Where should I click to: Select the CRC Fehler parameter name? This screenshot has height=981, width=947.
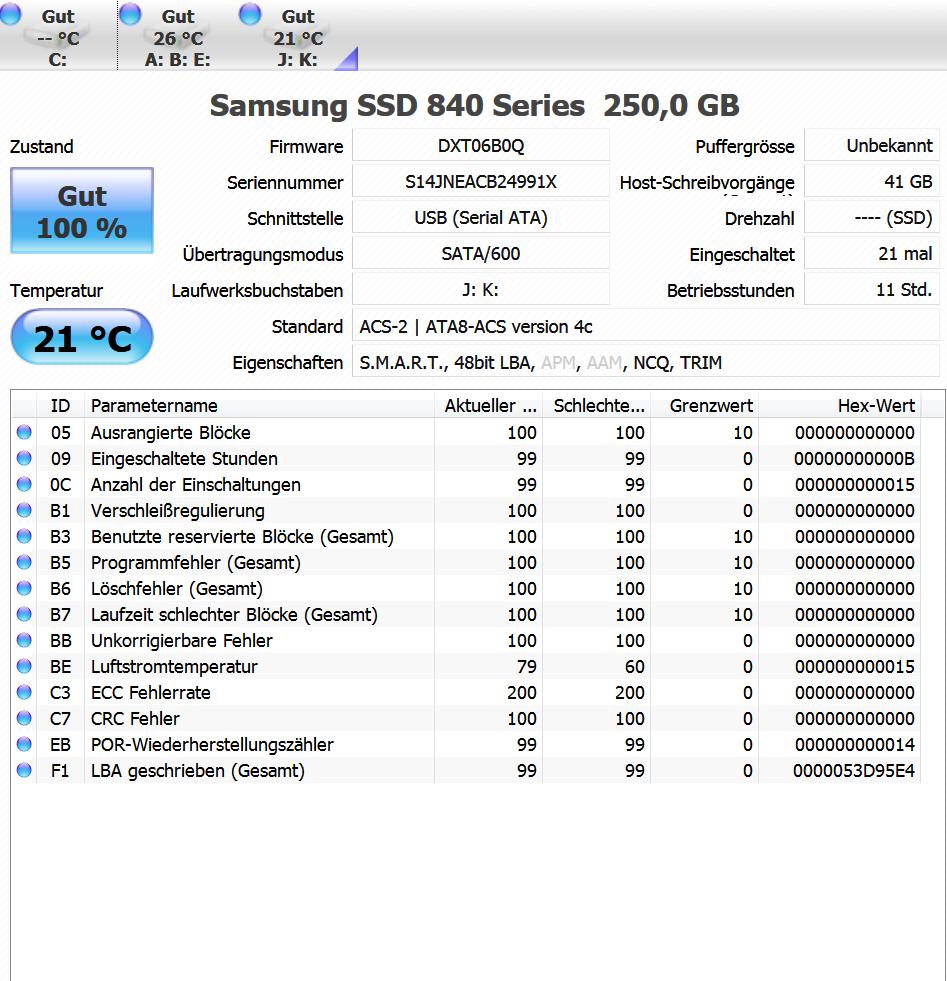pos(135,718)
